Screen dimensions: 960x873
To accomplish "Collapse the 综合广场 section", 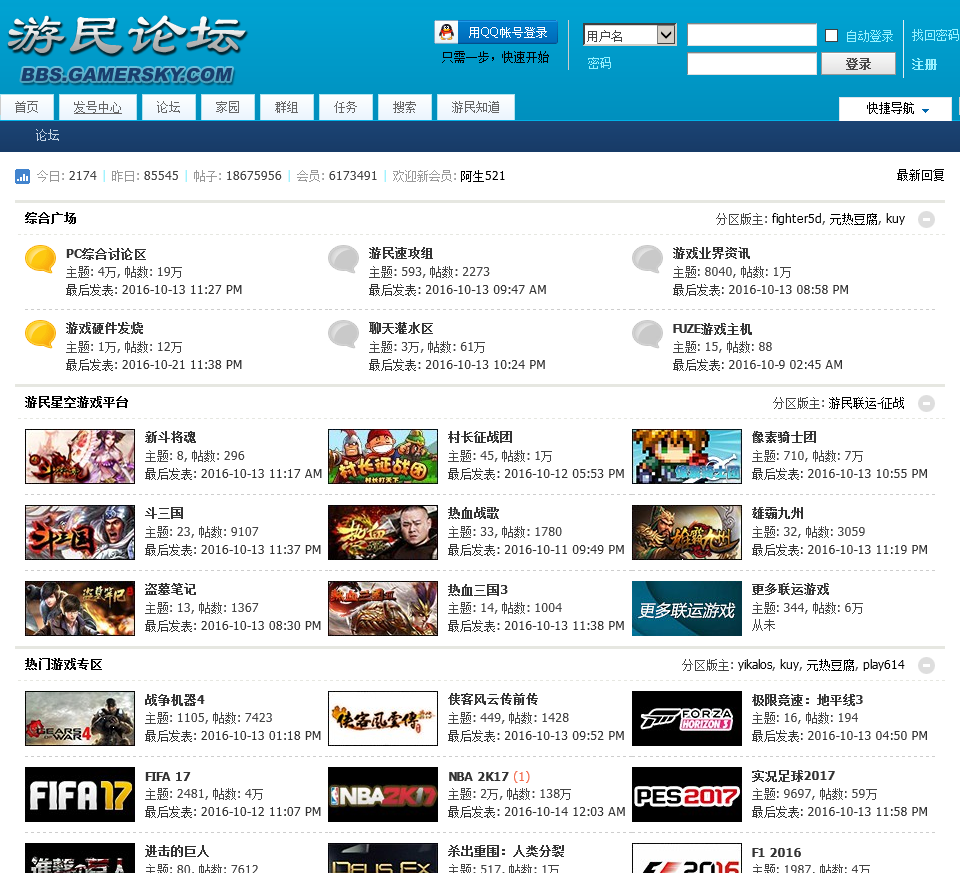I will [926, 219].
